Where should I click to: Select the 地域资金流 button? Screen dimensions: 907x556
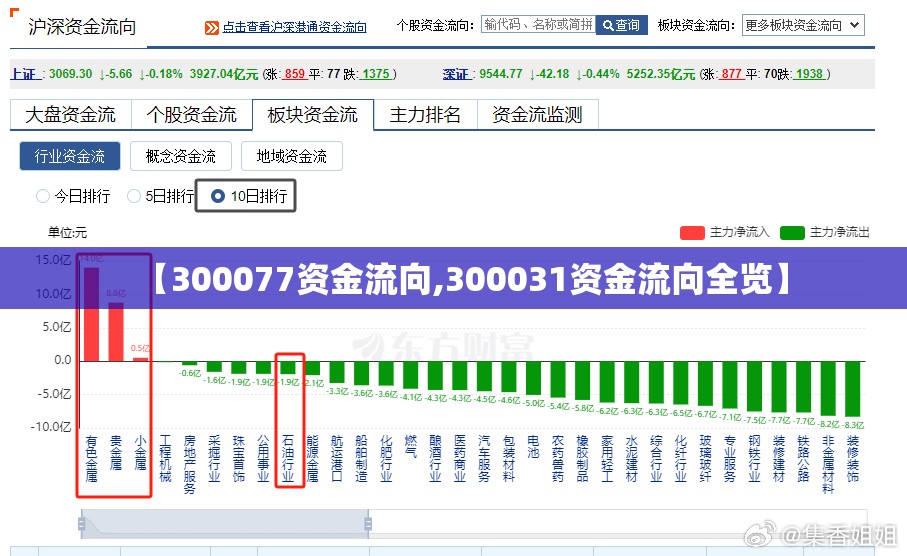point(292,156)
